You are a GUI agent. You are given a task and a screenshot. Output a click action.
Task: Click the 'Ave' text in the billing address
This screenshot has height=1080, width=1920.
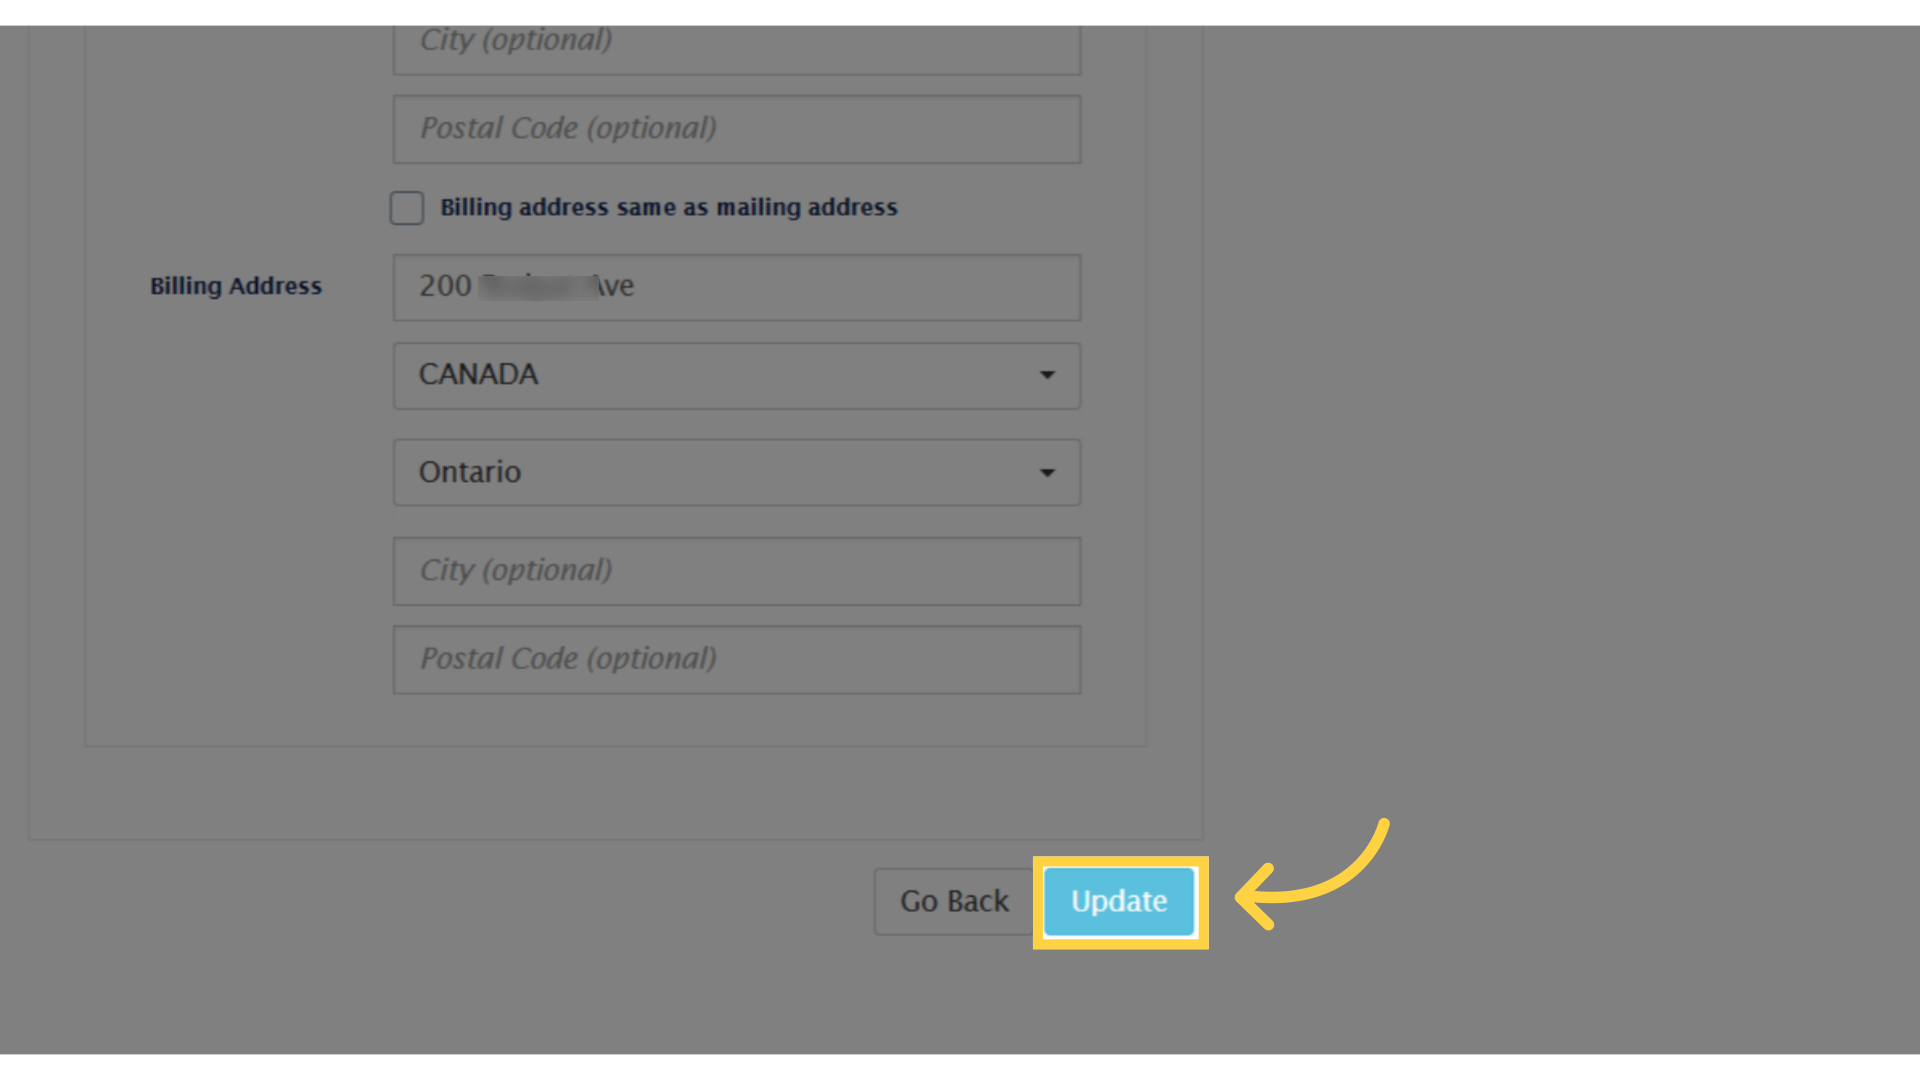tap(616, 286)
